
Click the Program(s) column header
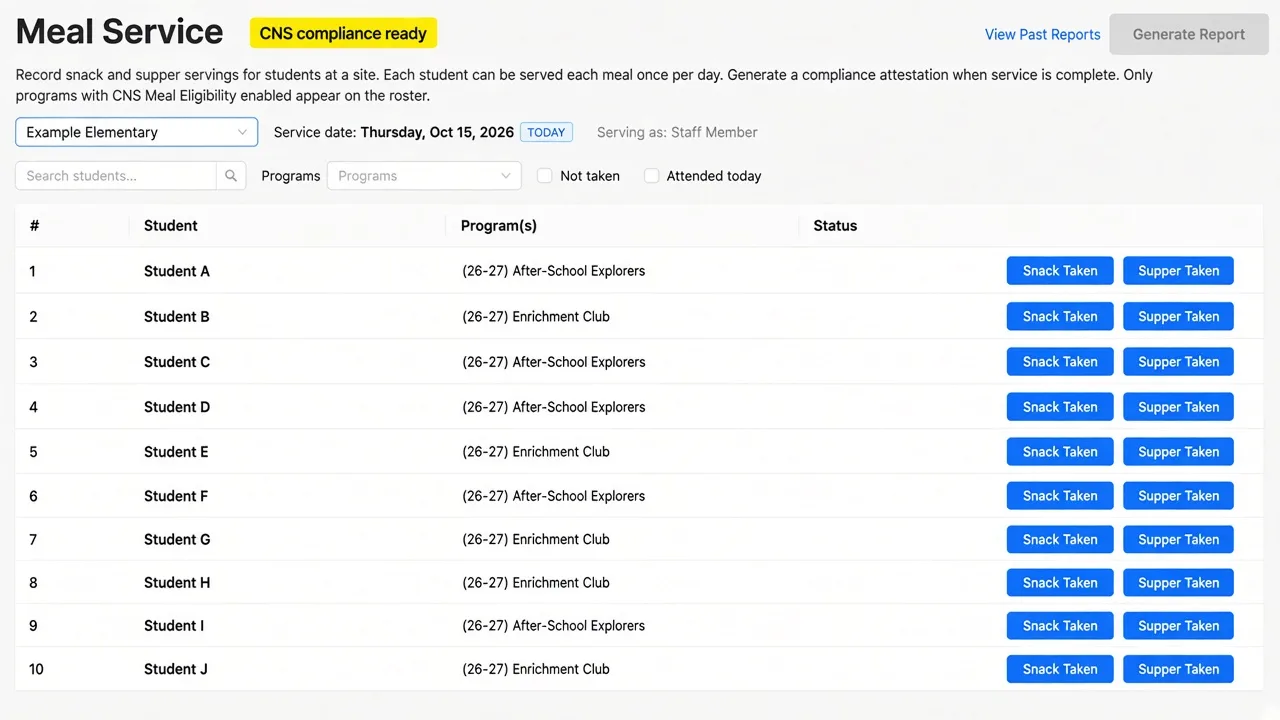(x=499, y=226)
